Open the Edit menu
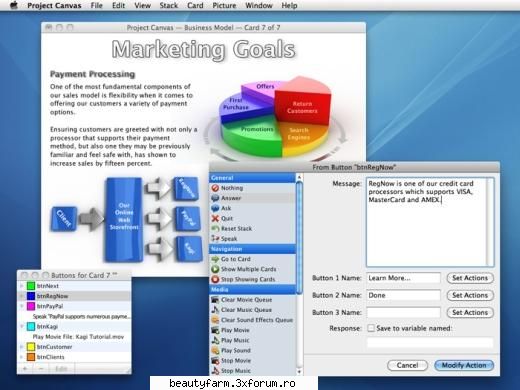 (118, 6)
